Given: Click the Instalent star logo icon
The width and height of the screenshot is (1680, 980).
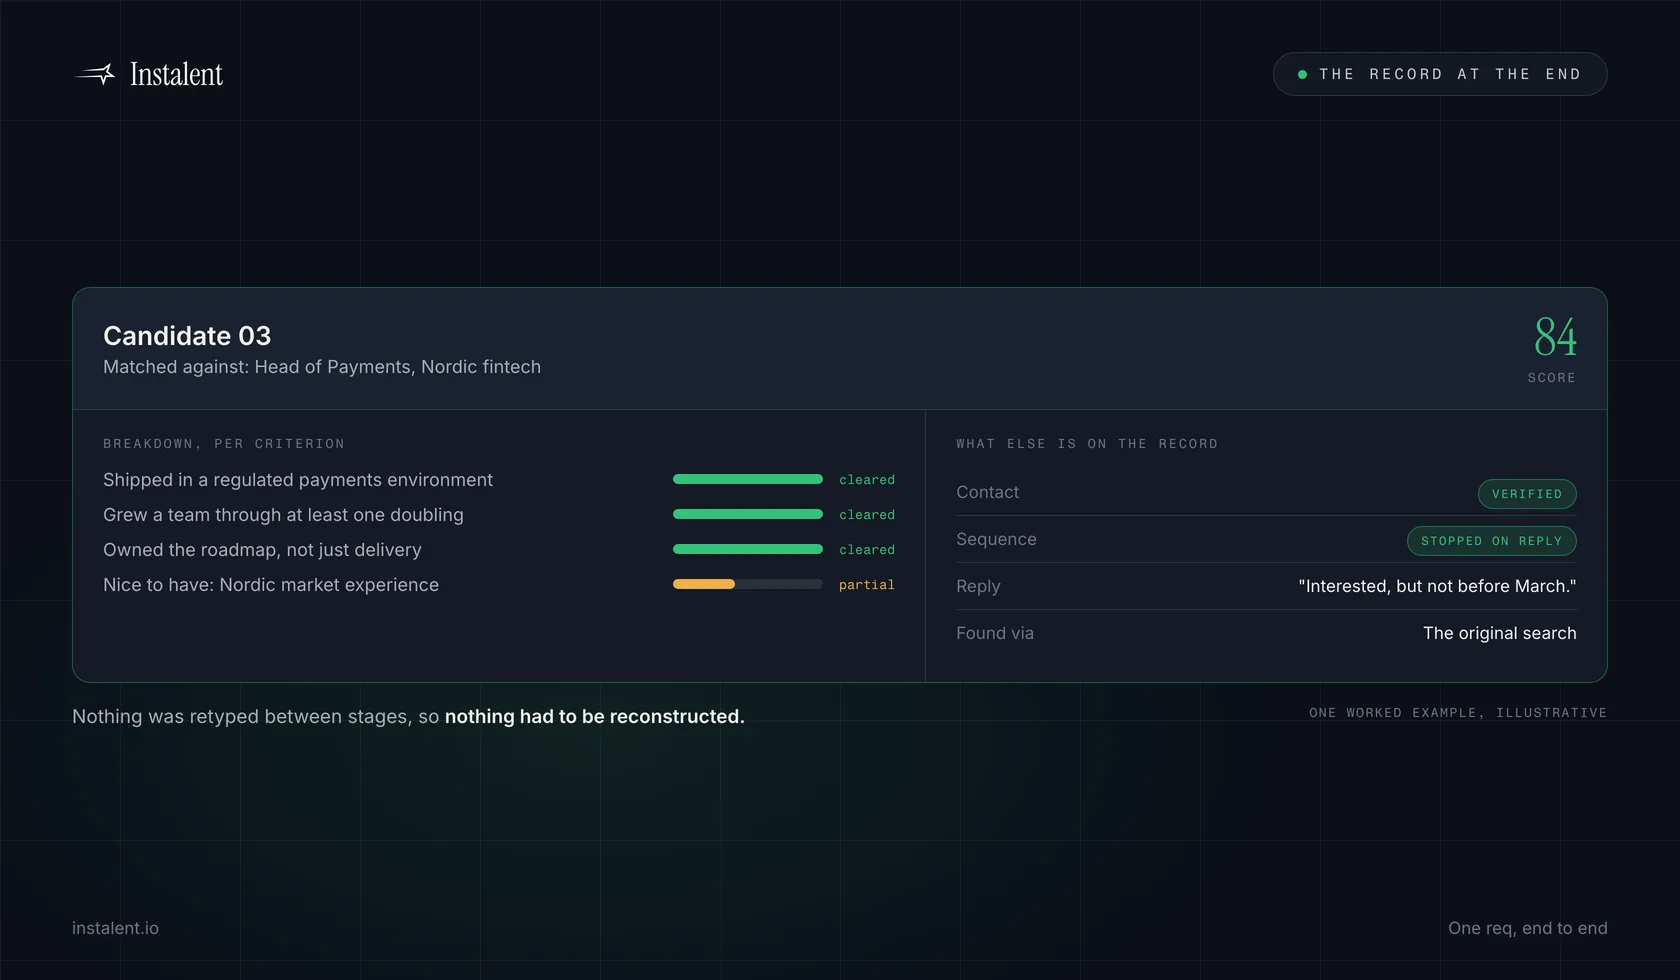Looking at the screenshot, I should click(x=96, y=74).
